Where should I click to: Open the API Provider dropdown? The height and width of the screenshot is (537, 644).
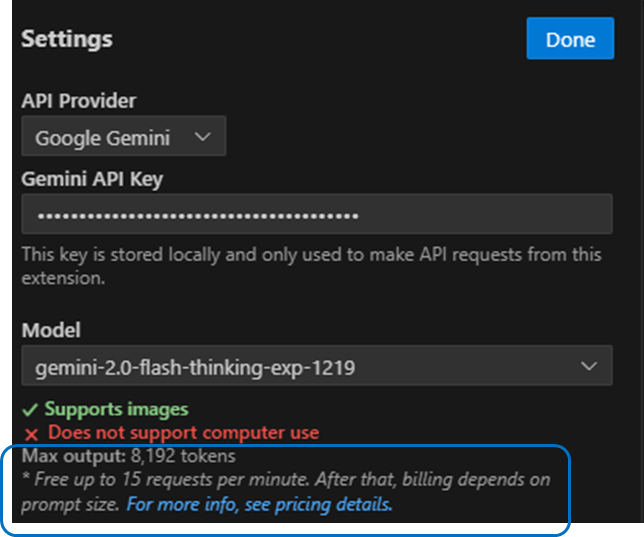pos(123,137)
